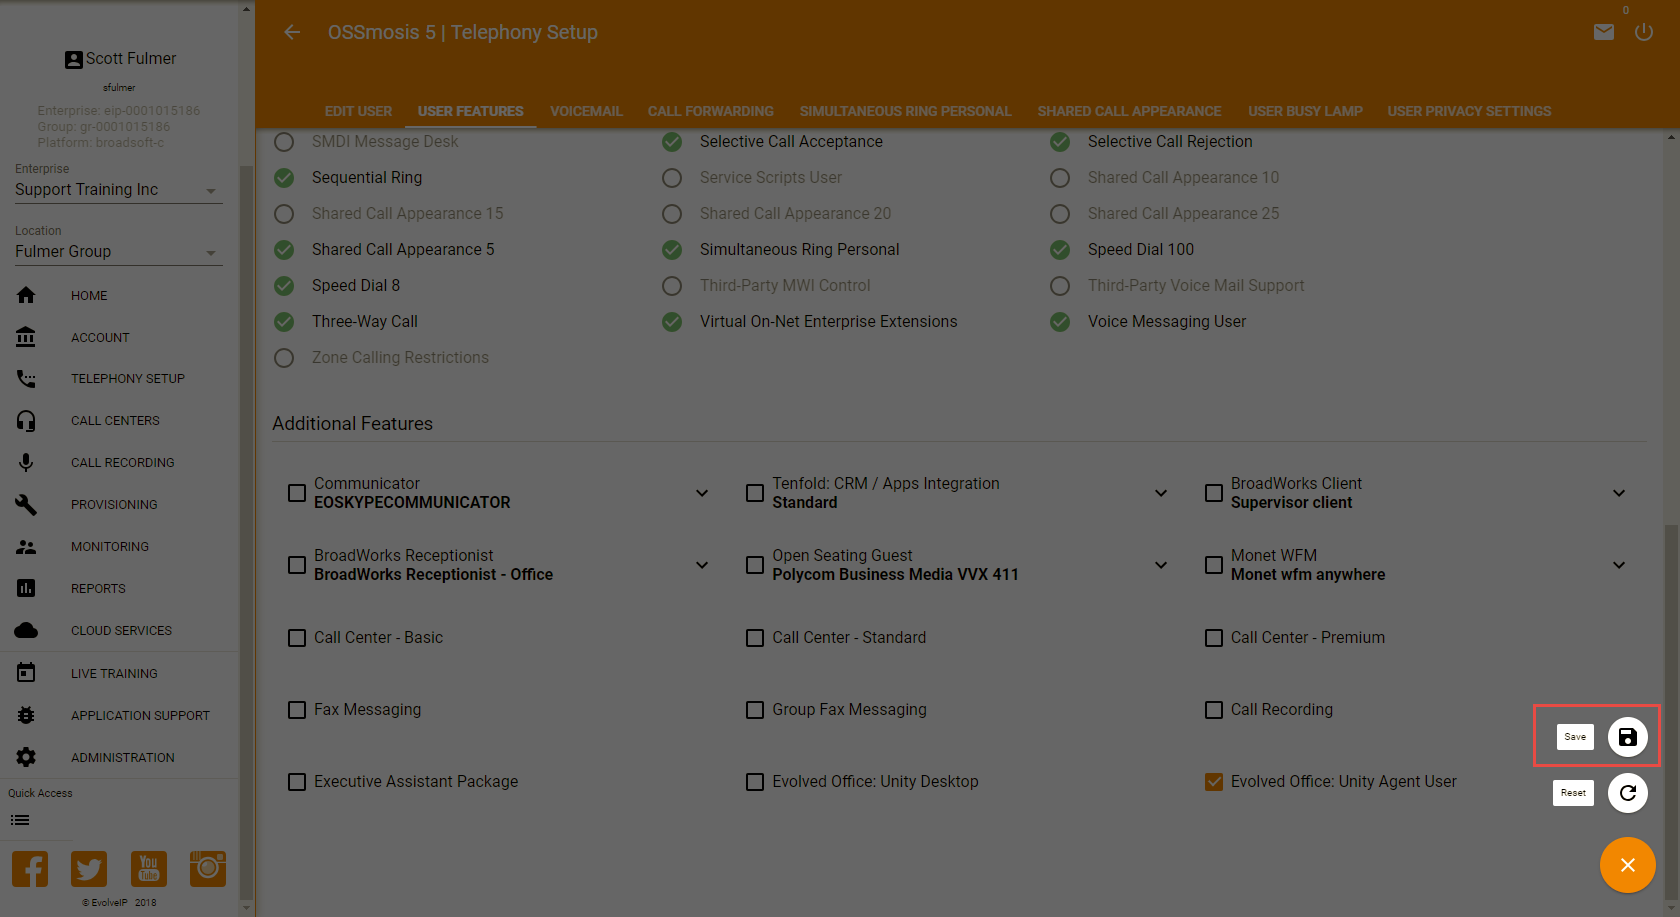1680x917 pixels.
Task: Expand the BroadWorks Client options chevron
Action: 1618,493
